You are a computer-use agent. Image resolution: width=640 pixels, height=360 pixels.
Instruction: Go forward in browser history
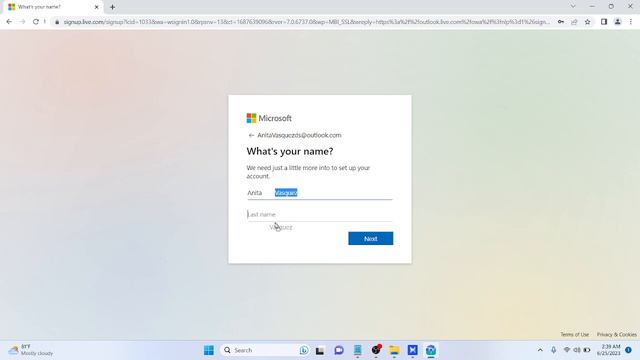click(22, 22)
